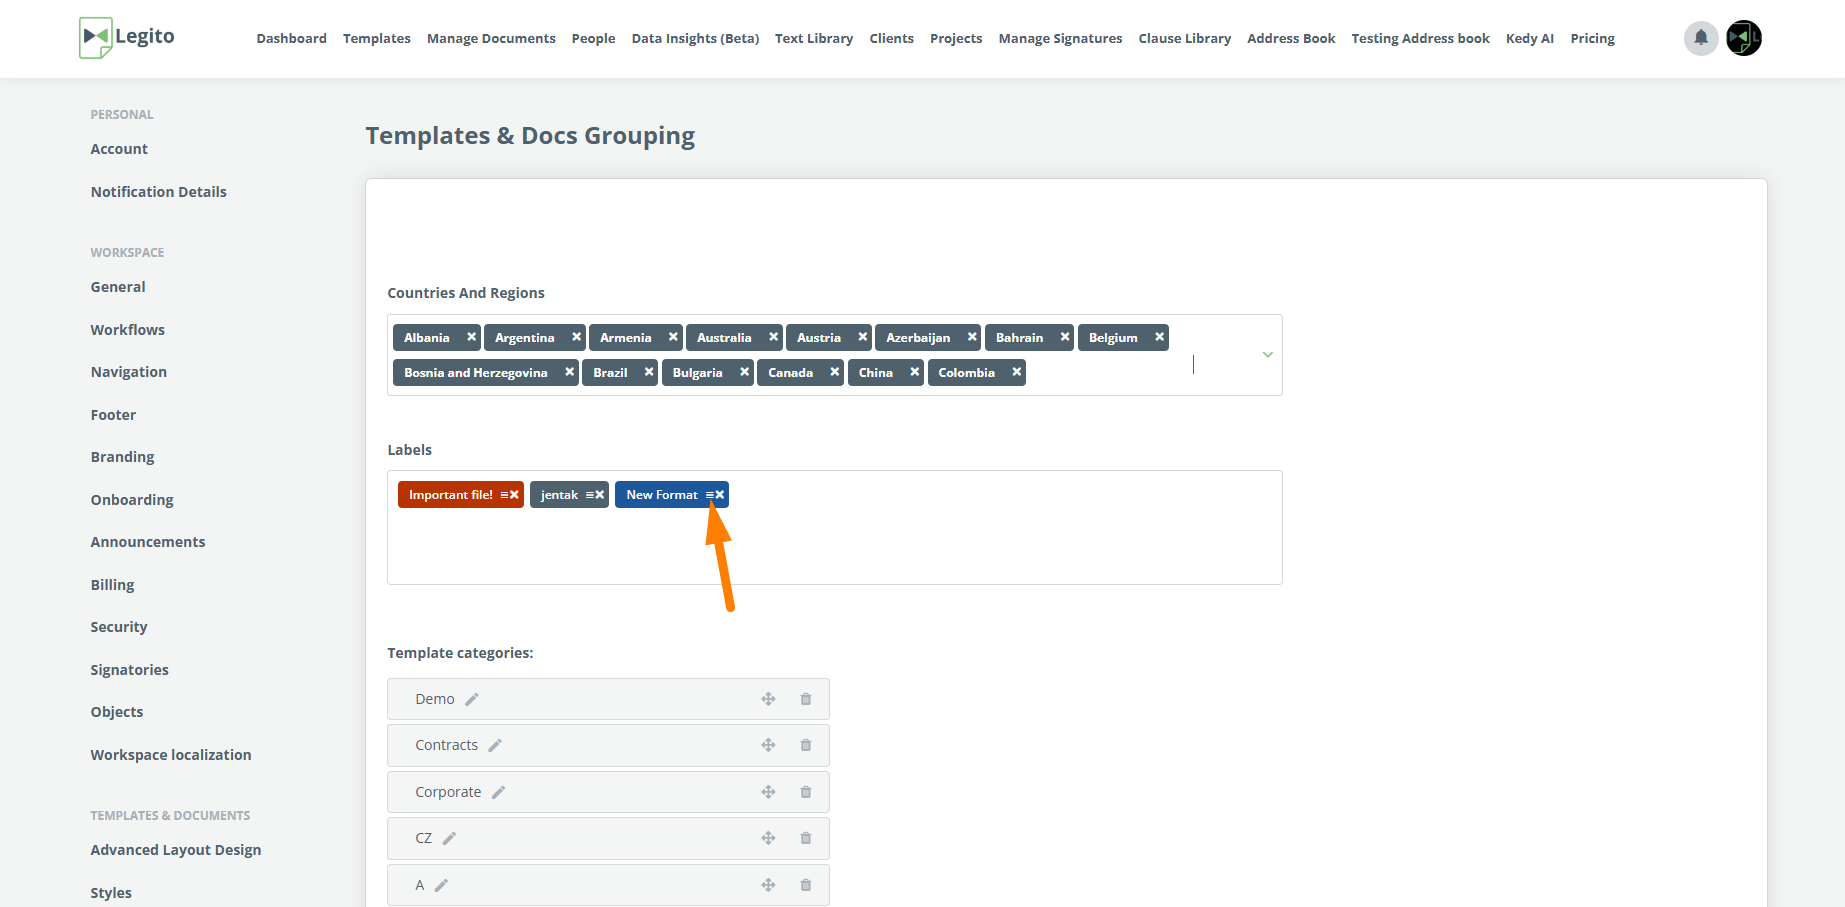Image resolution: width=1845 pixels, height=907 pixels.
Task: Remove the Austria country tag
Action: pos(862,337)
